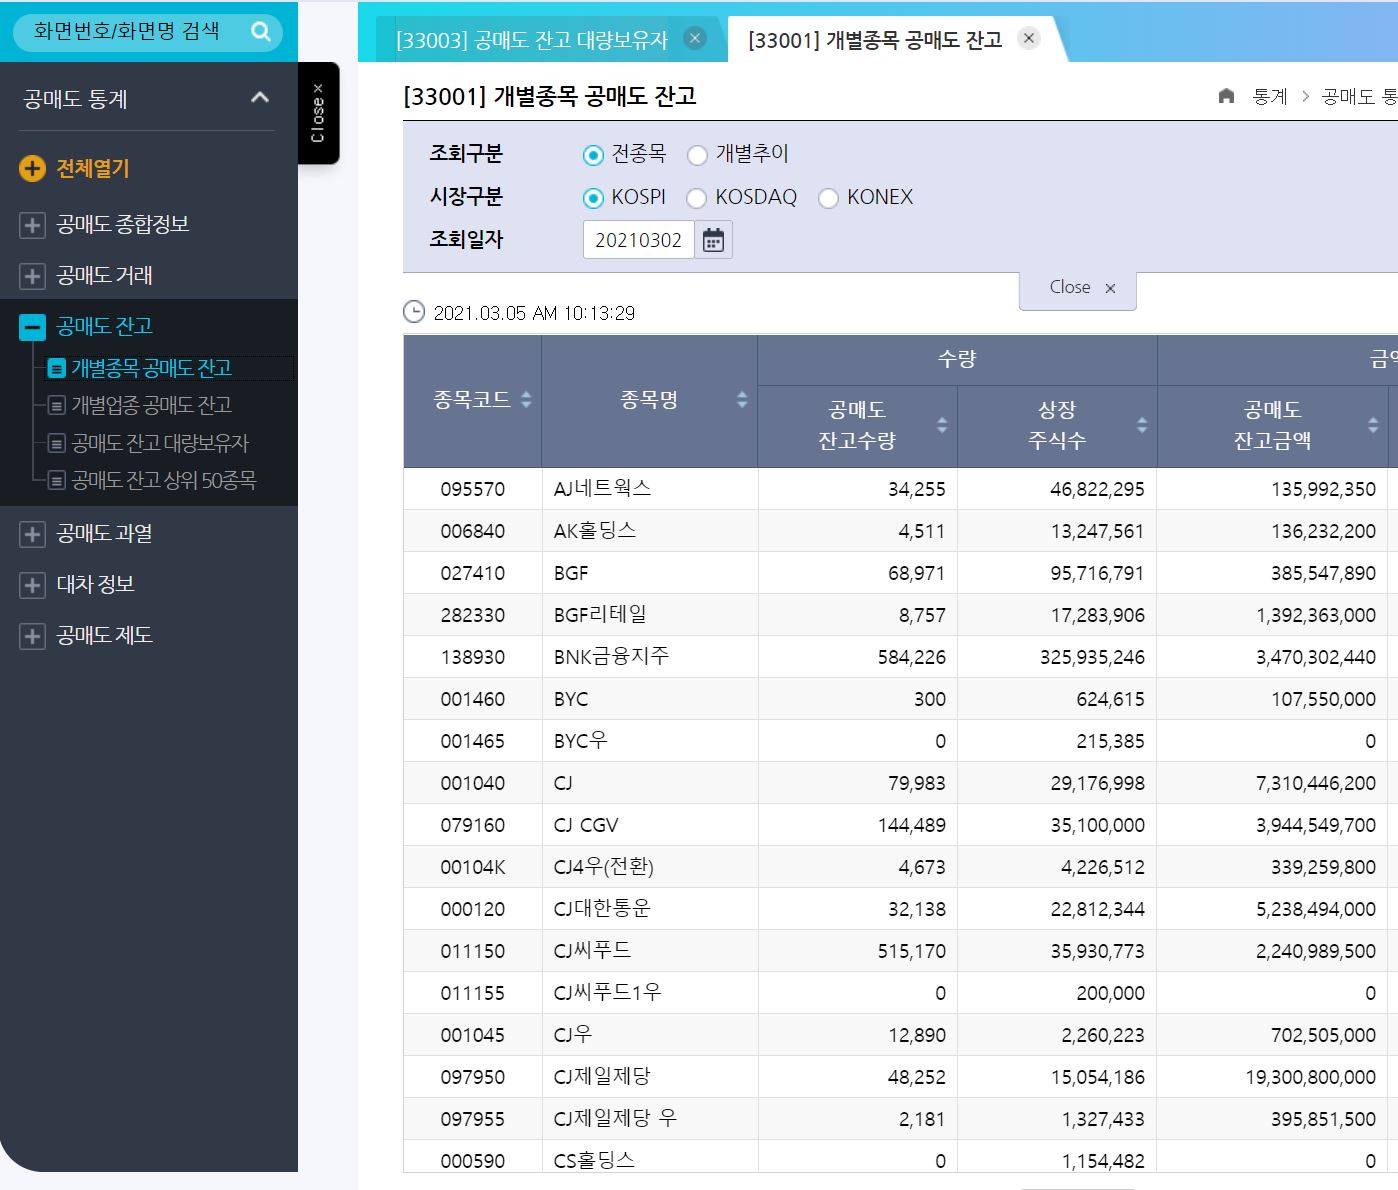
Task: Select the 전종목 radio option
Action: (x=593, y=155)
